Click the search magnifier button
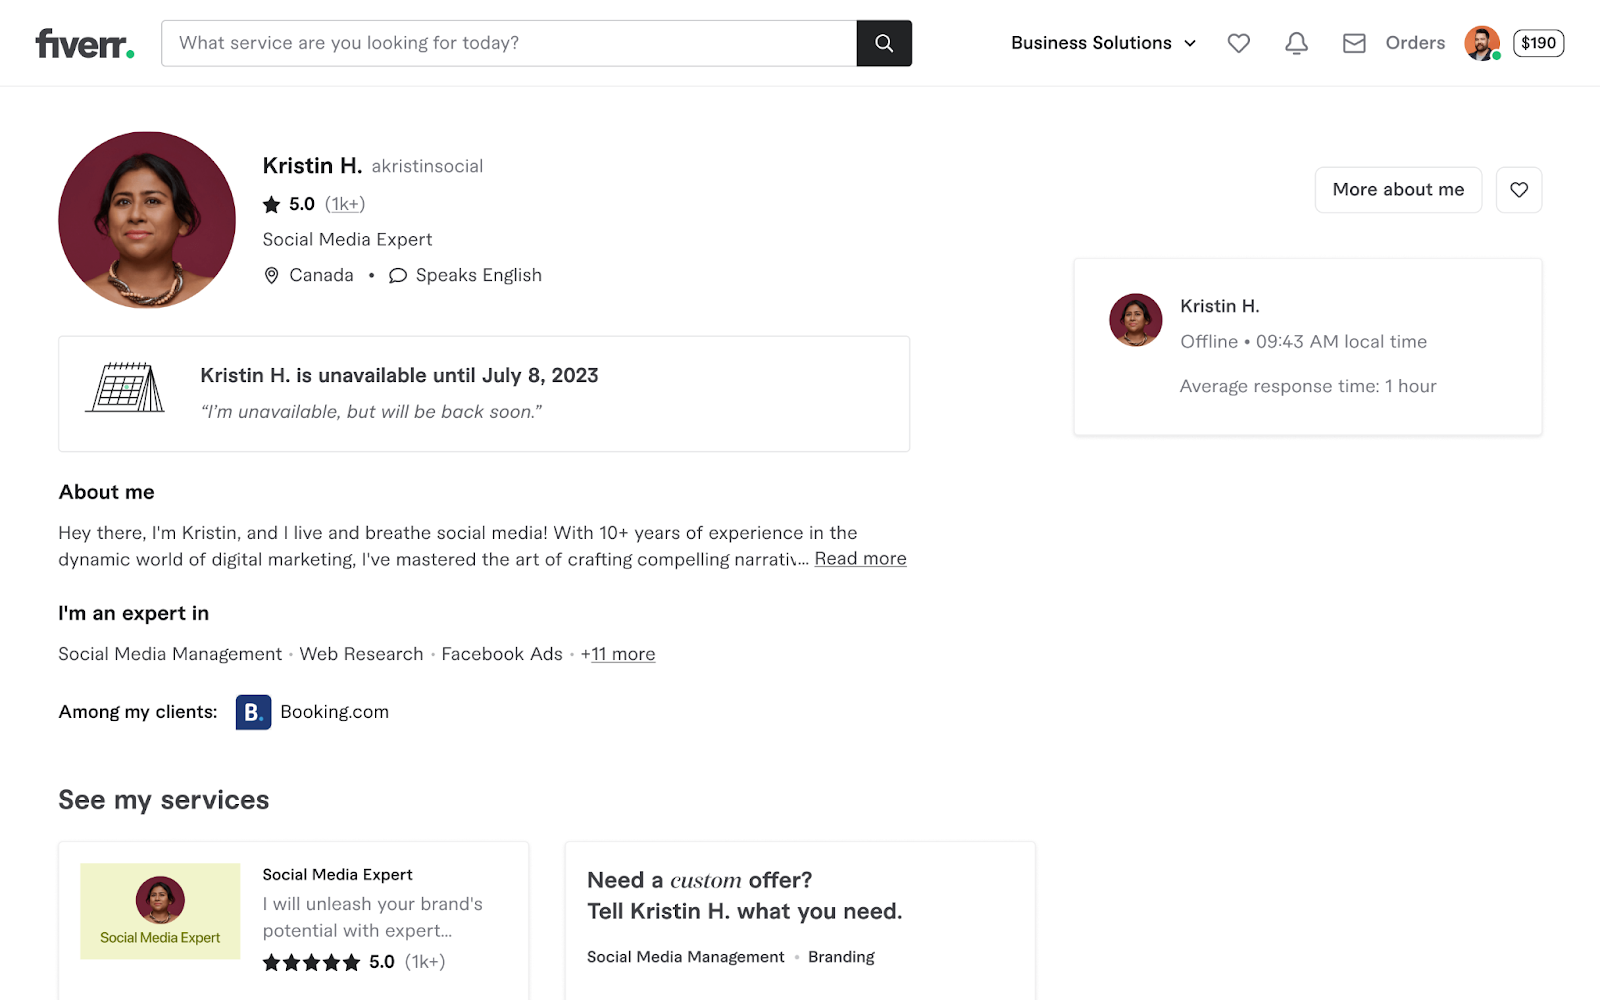1600x1000 pixels. point(884,43)
